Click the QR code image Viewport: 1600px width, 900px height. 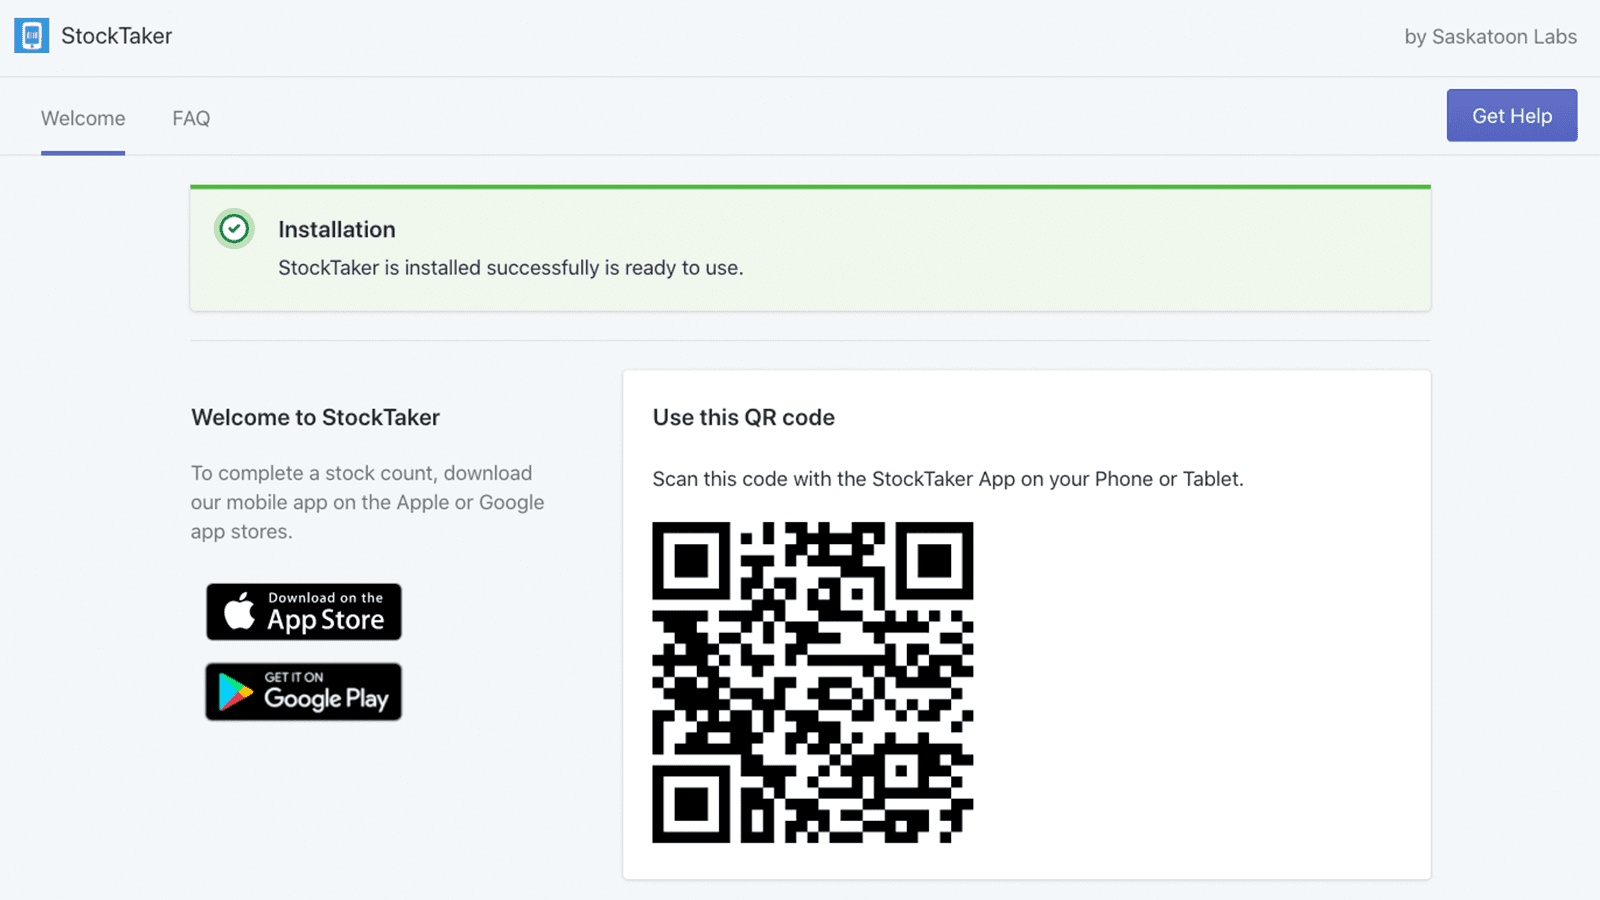pos(812,680)
